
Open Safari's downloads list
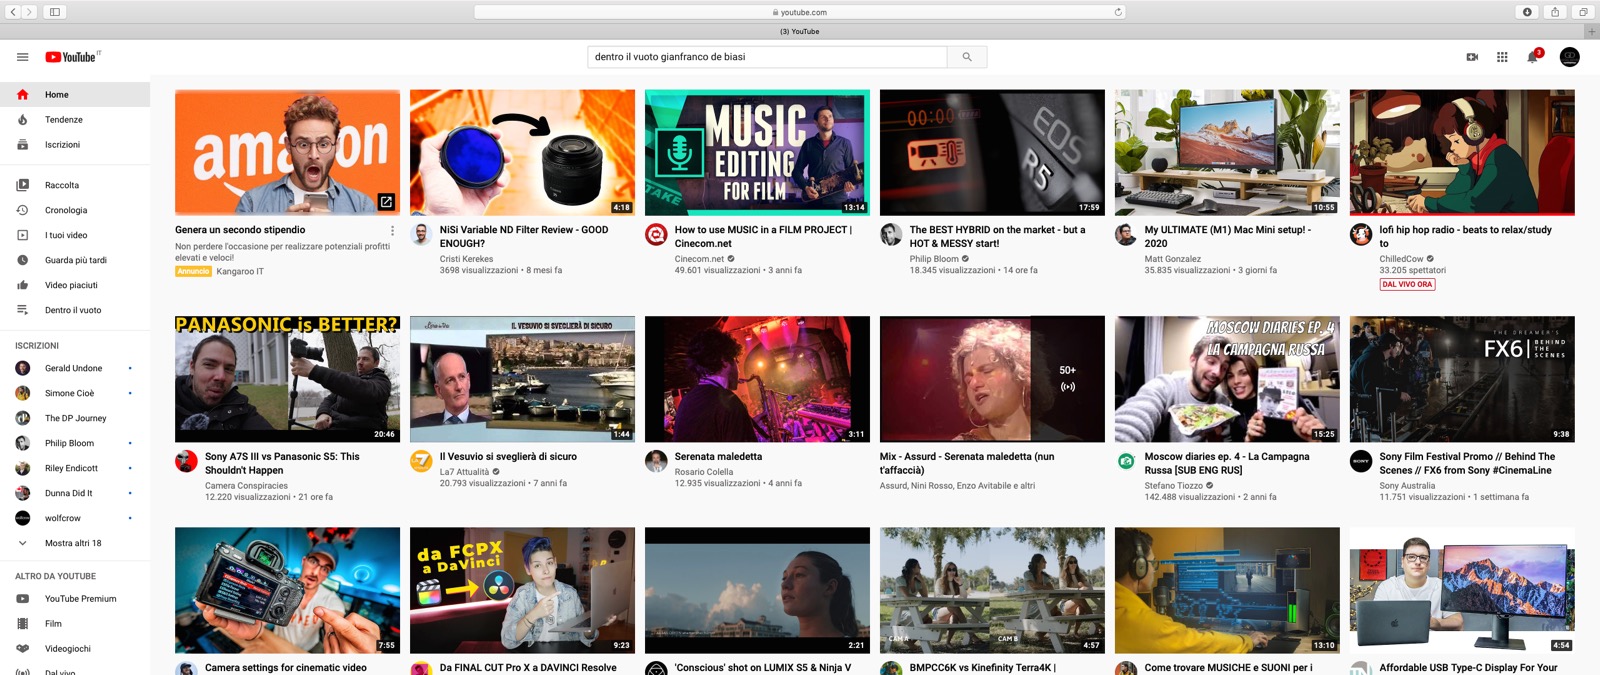tap(1527, 12)
